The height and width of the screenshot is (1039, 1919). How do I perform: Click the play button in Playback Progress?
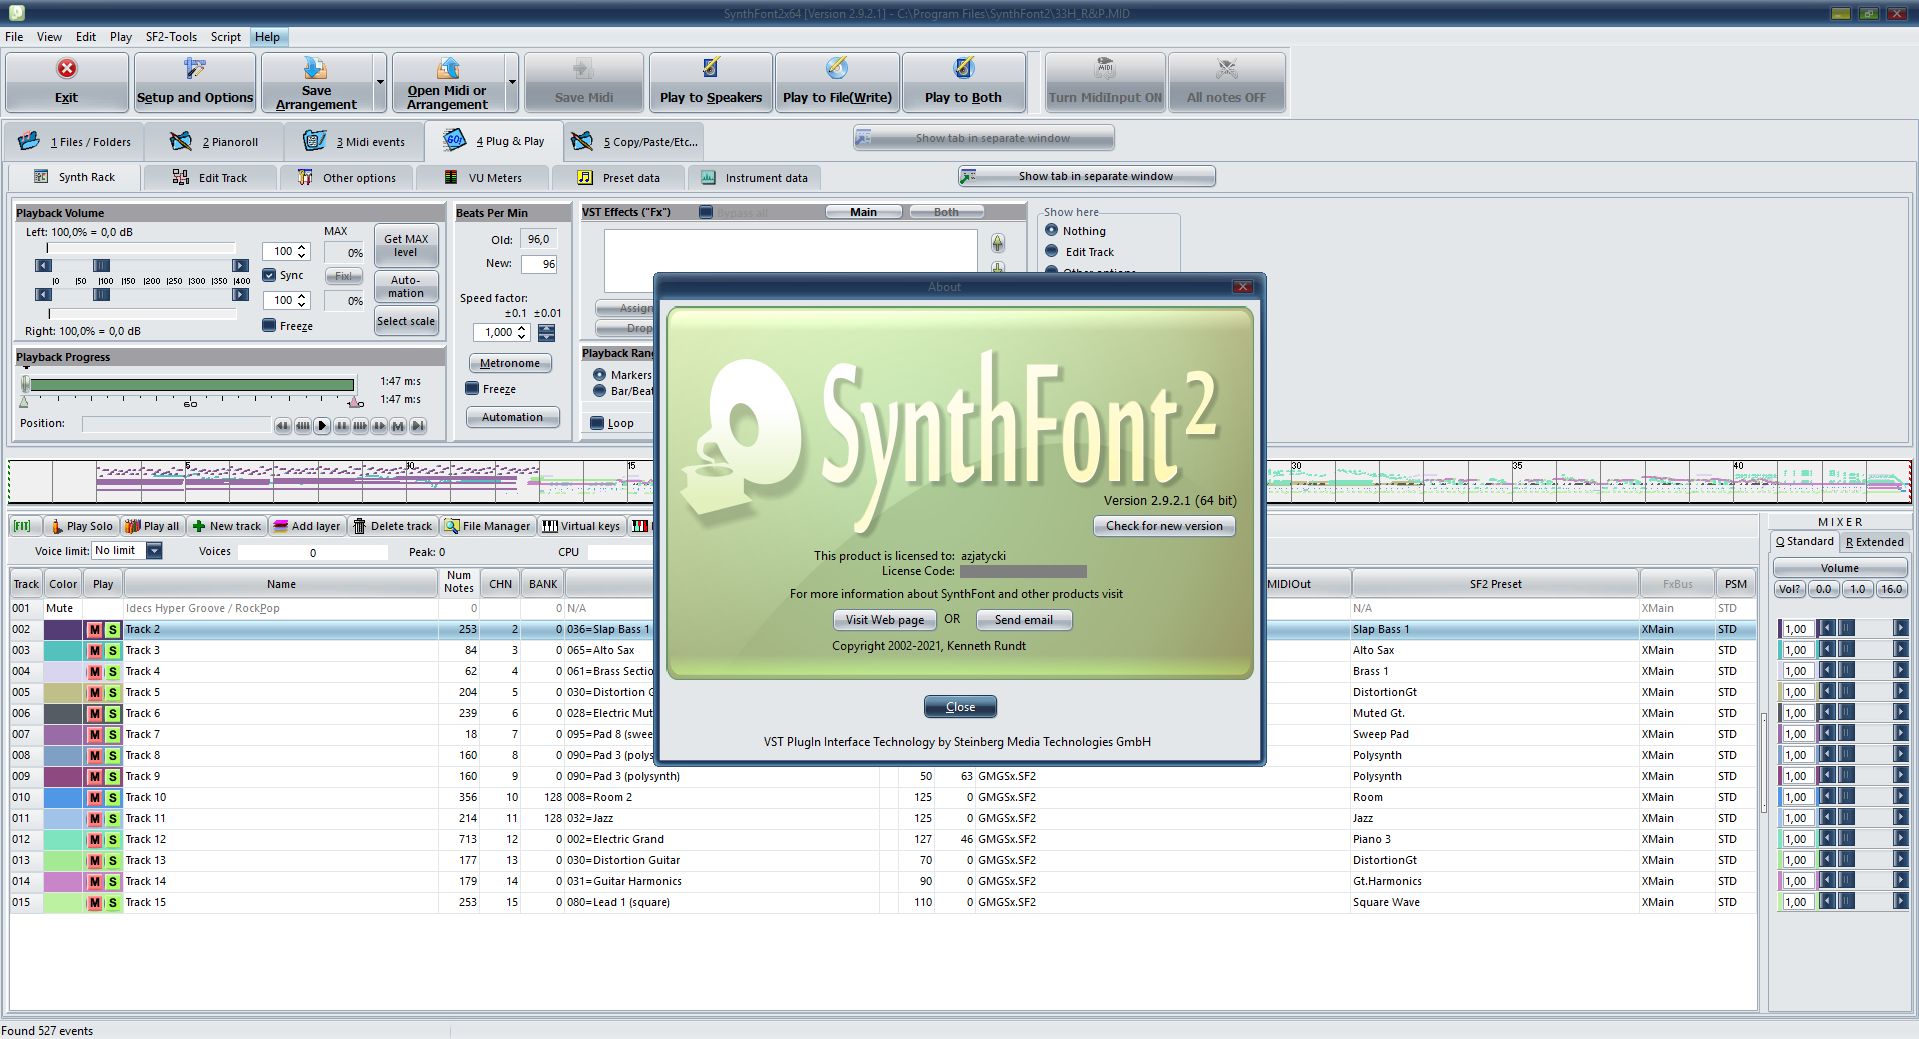(x=322, y=426)
